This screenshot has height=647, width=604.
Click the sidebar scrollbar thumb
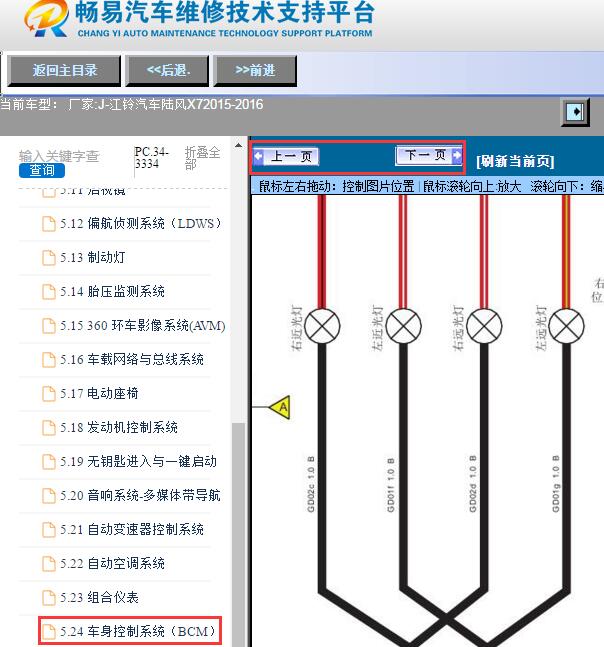tap(238, 535)
